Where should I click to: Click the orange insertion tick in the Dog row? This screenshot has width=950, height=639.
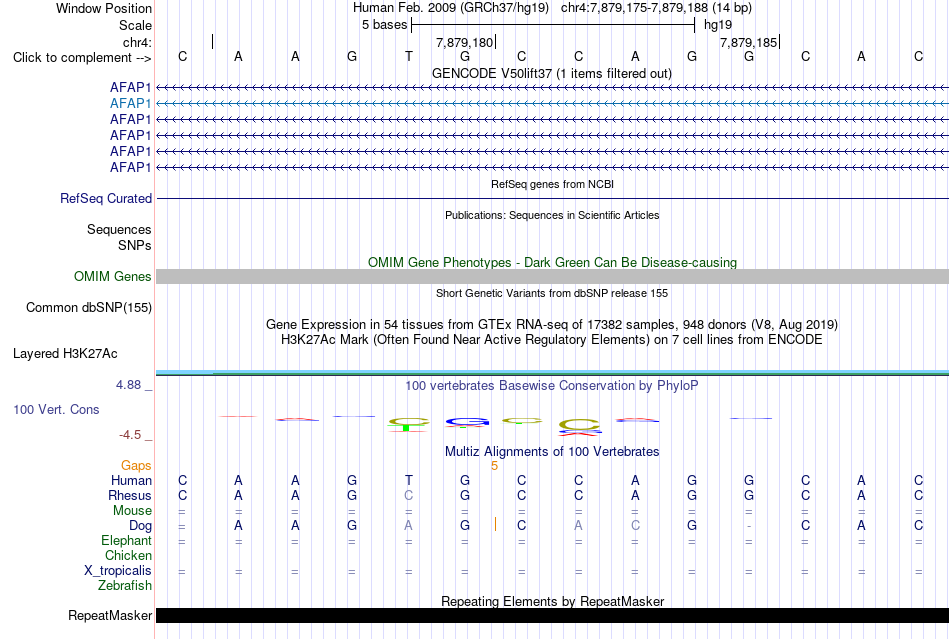pos(495,525)
